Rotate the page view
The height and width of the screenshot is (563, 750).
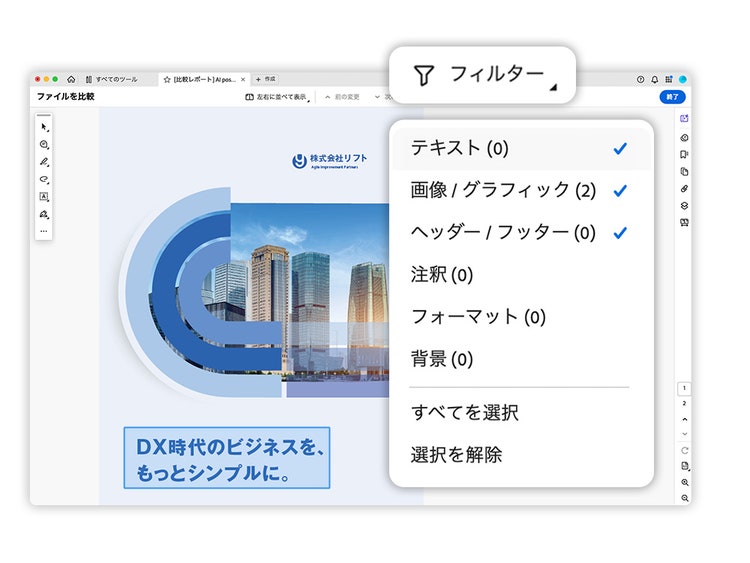click(x=684, y=451)
